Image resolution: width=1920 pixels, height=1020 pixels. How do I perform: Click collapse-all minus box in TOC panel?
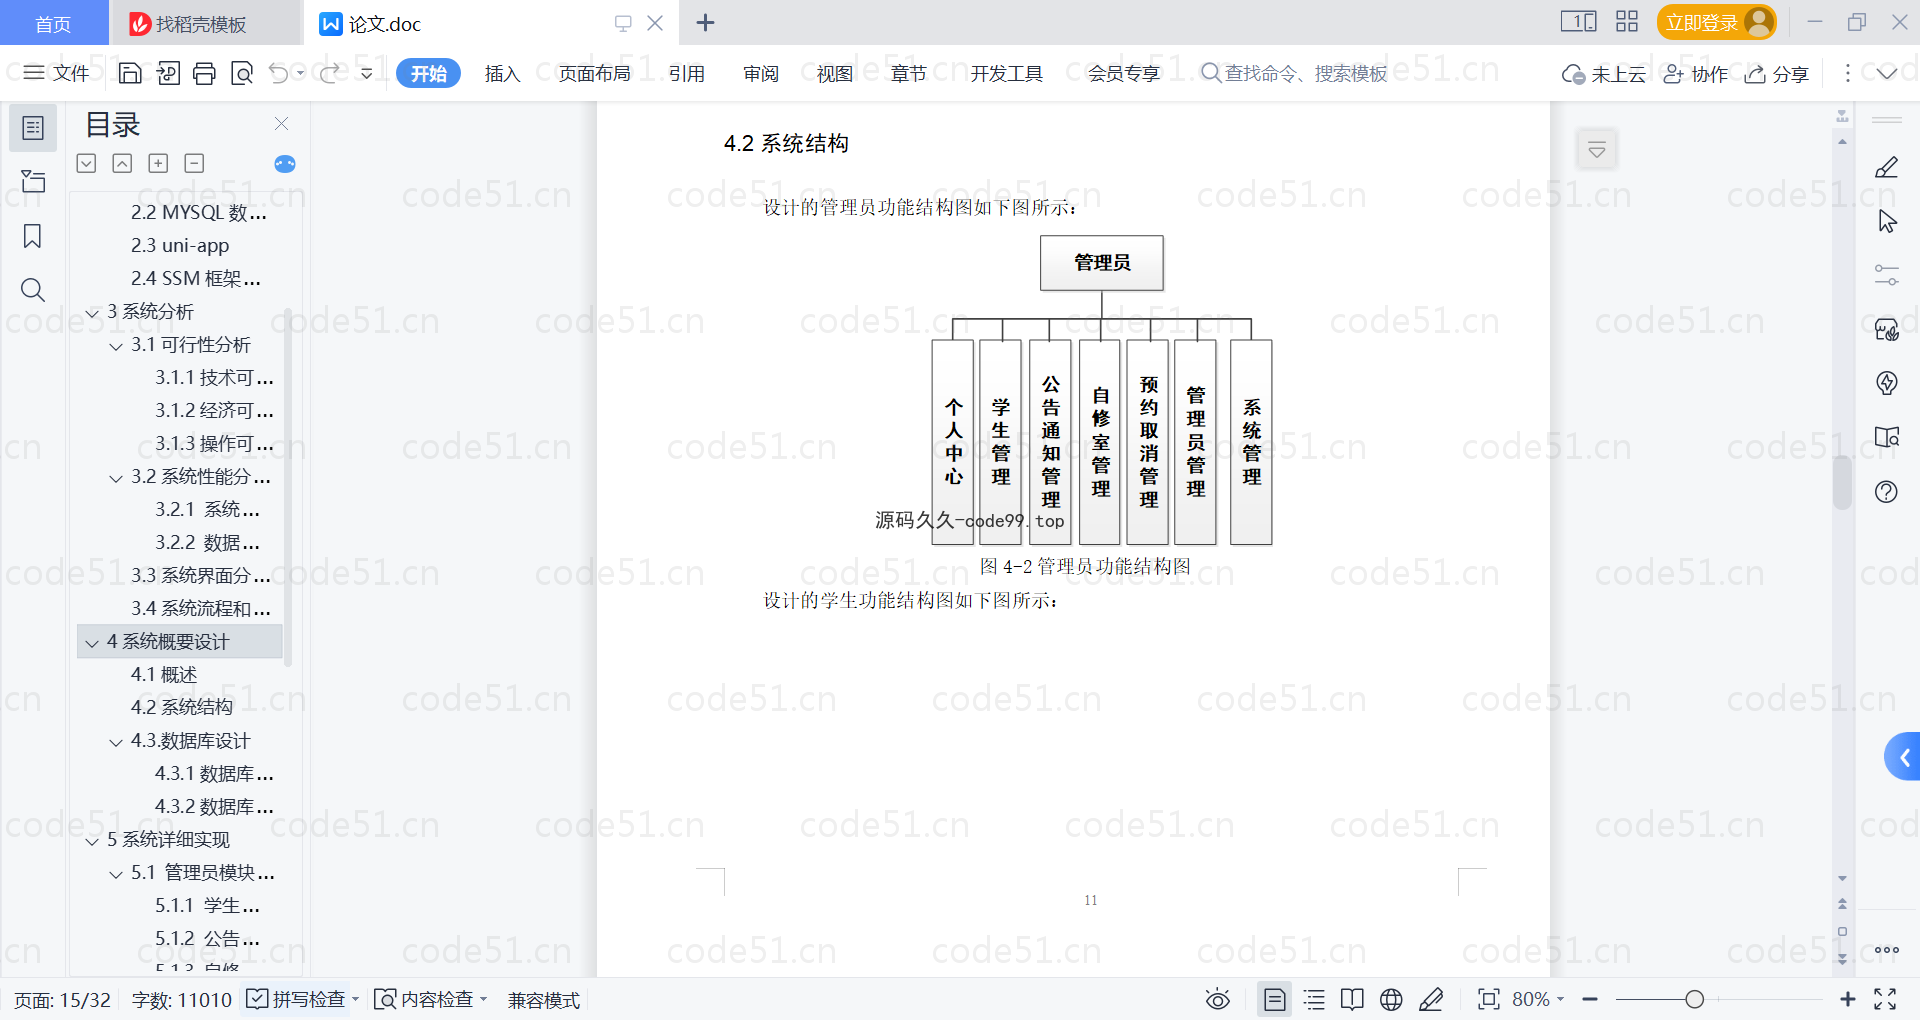(x=195, y=163)
